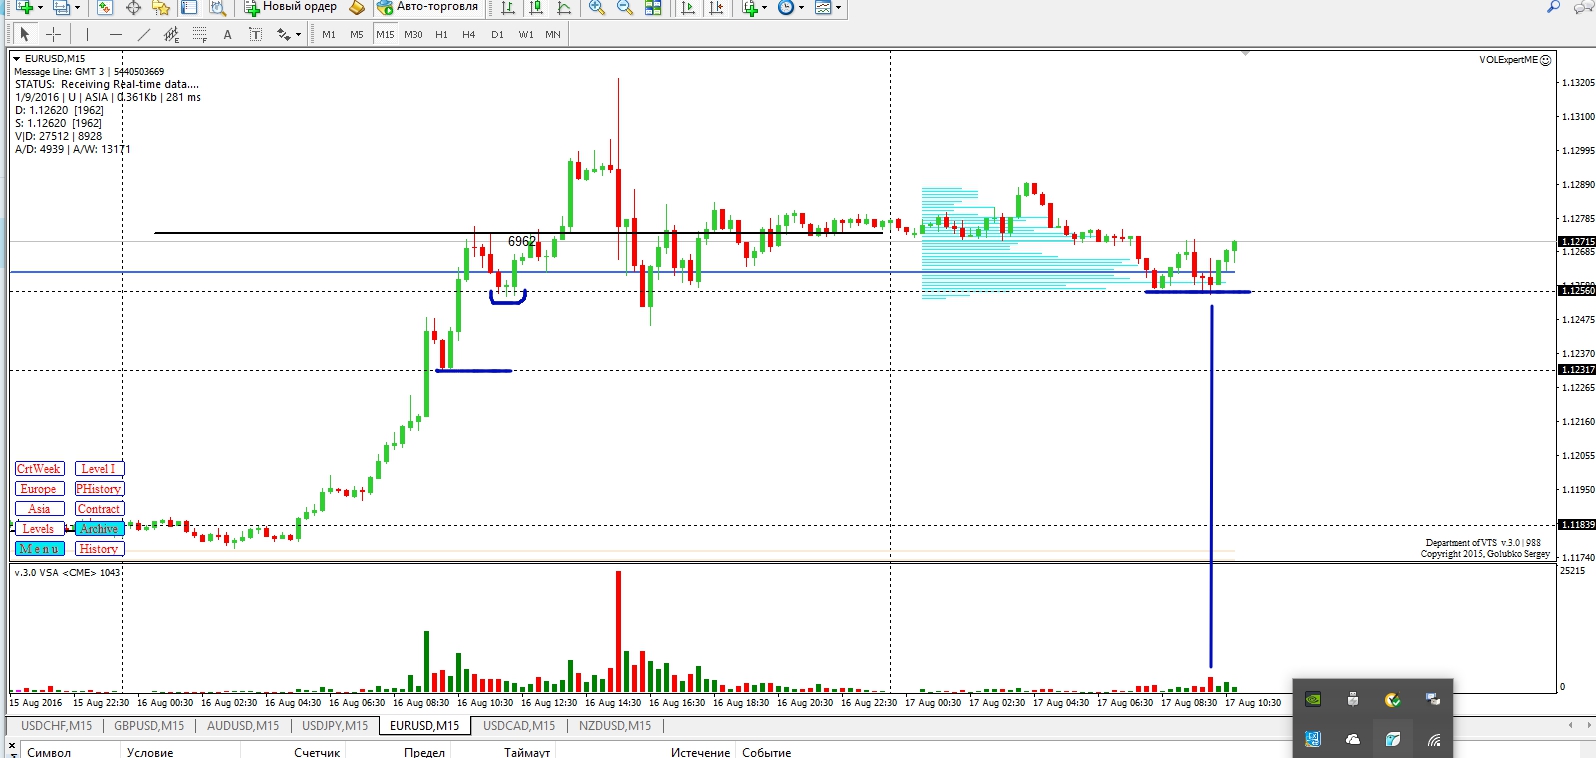Viewport: 1596px width, 758px height.
Task: Select the equidistant channel tool
Action: 172,34
